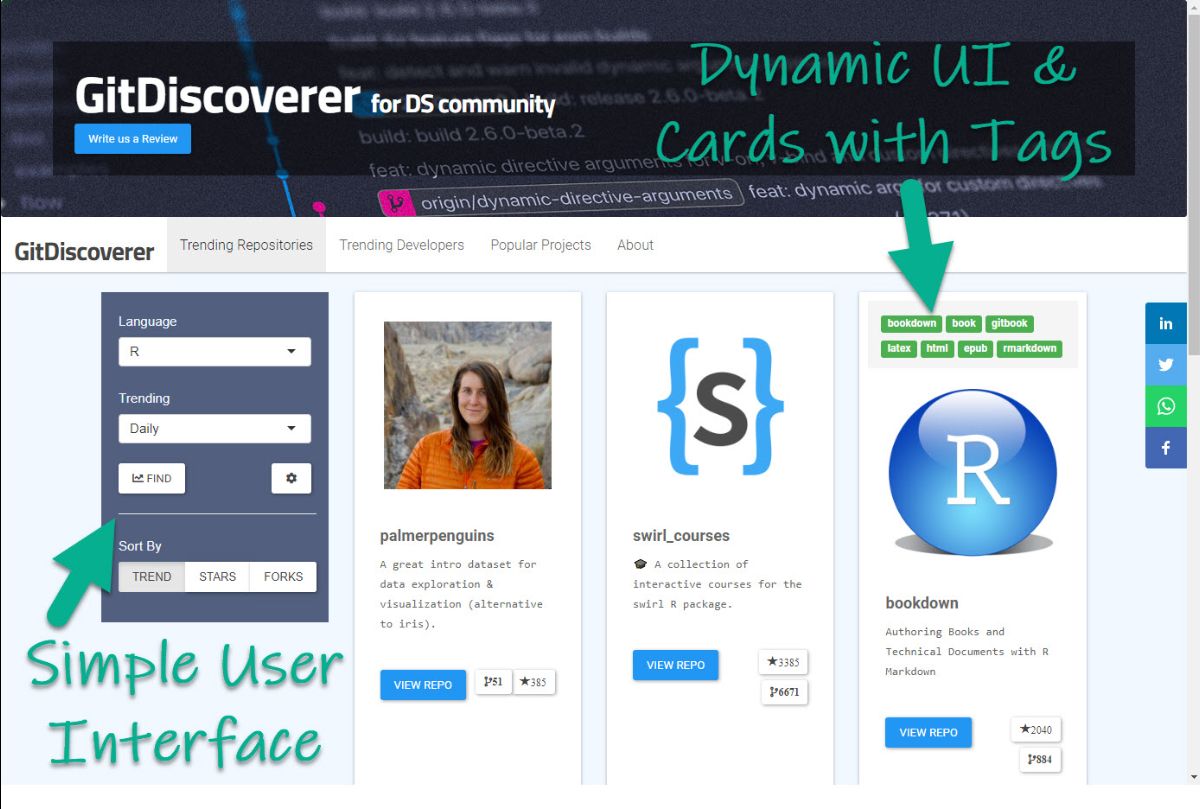
Task: Share the page via WhatsApp
Action: 1166,407
